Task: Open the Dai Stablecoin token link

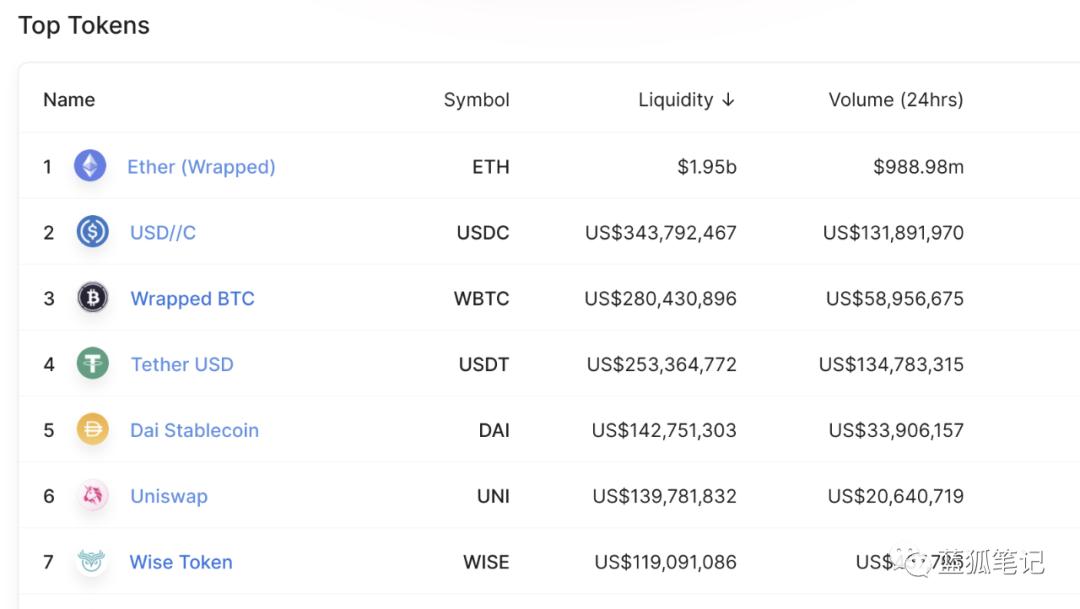Action: pos(194,431)
